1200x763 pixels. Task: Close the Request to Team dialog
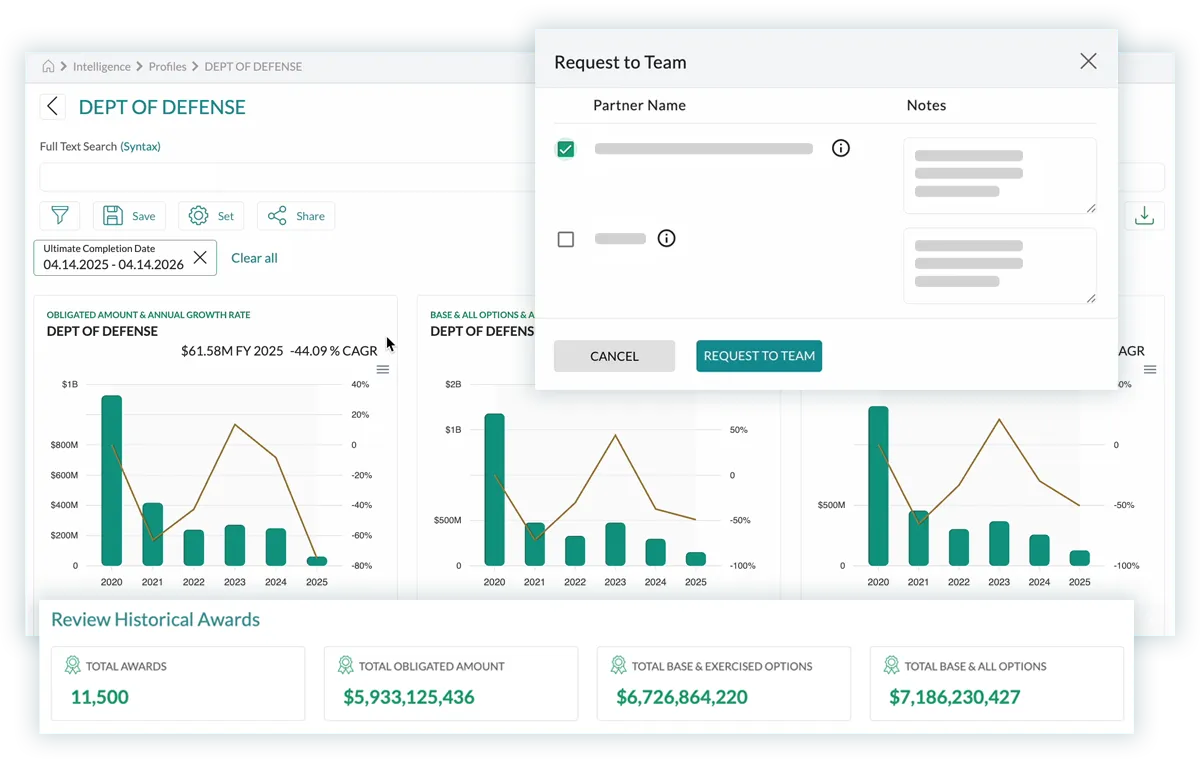1088,62
